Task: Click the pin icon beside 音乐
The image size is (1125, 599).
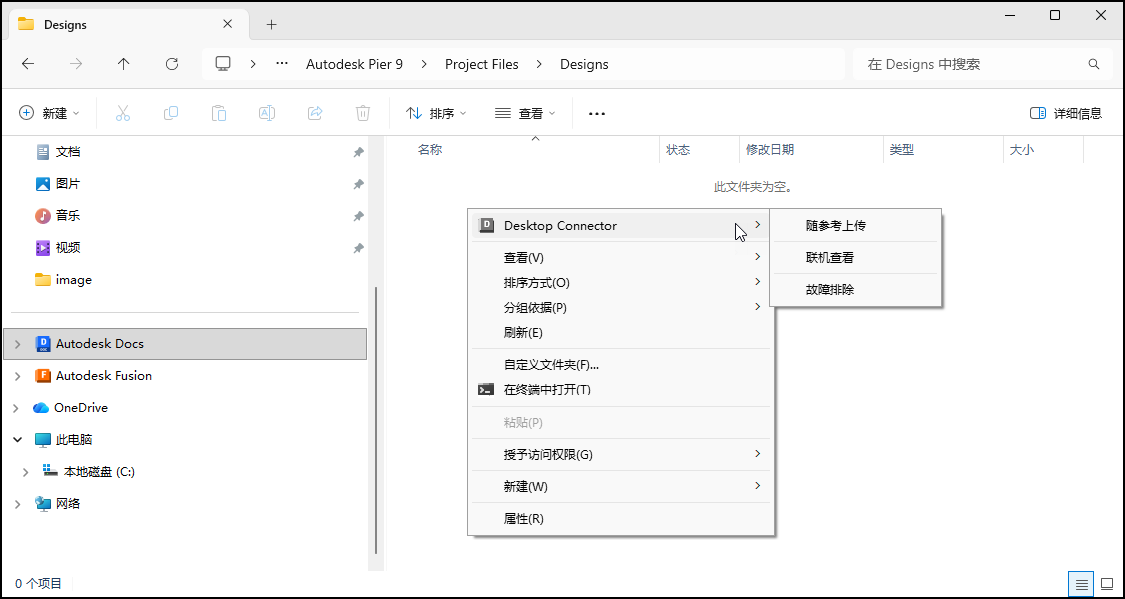Action: click(x=358, y=216)
